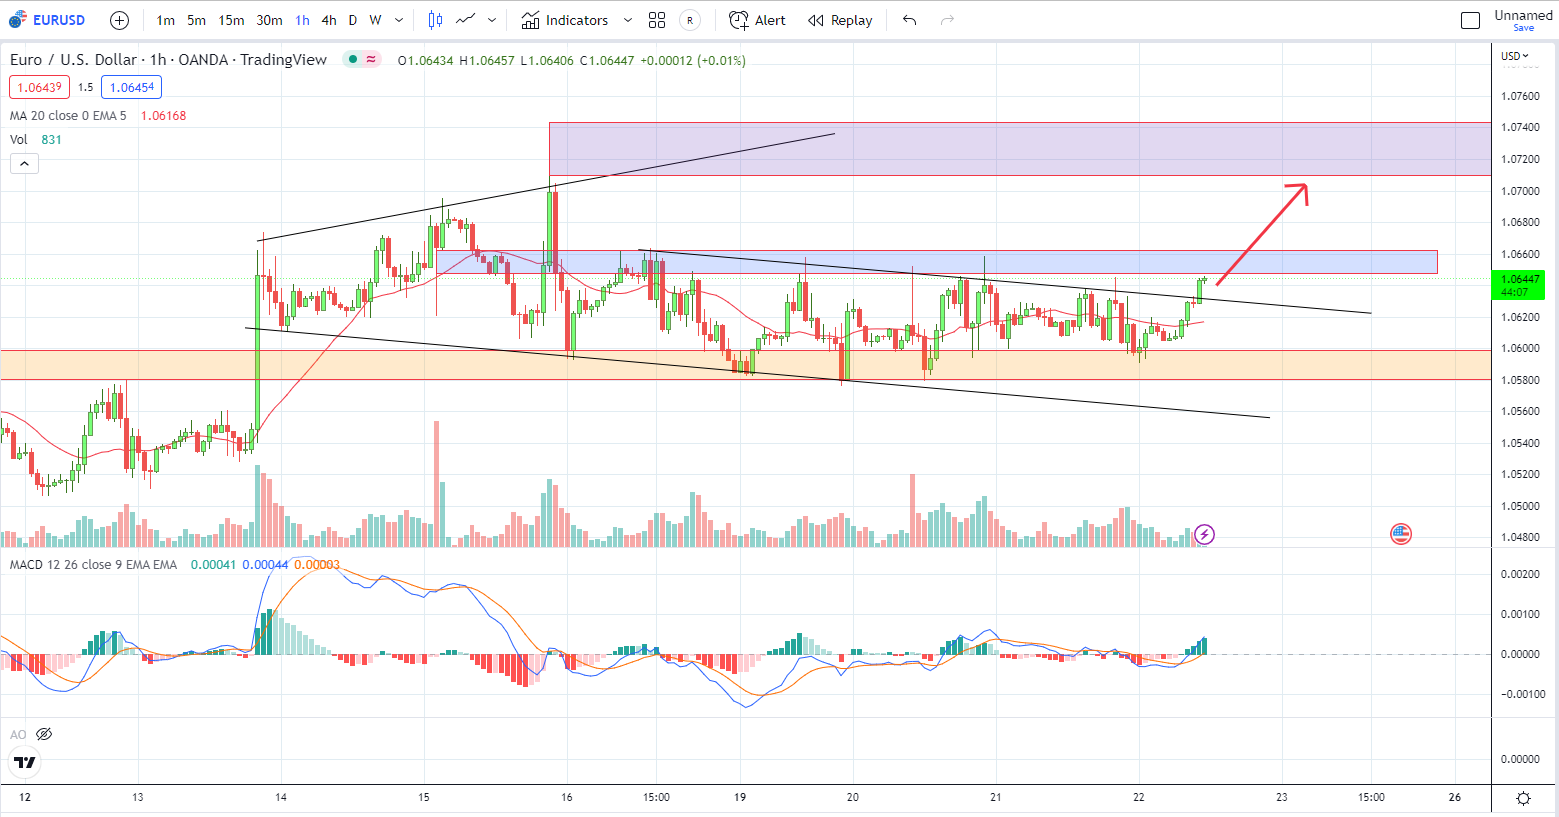
Task: Click the 0.00200 MACD scale label
Action: point(1520,574)
